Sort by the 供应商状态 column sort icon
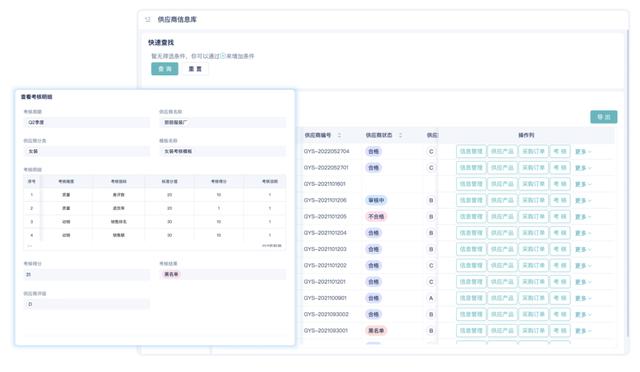 (x=400, y=135)
